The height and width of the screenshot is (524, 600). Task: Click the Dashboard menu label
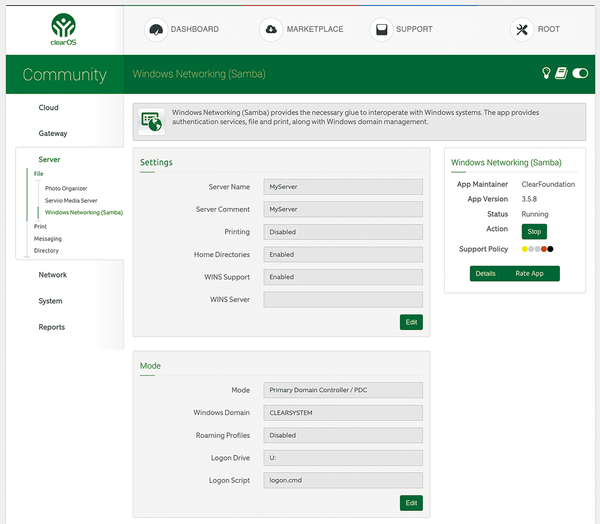[195, 29]
